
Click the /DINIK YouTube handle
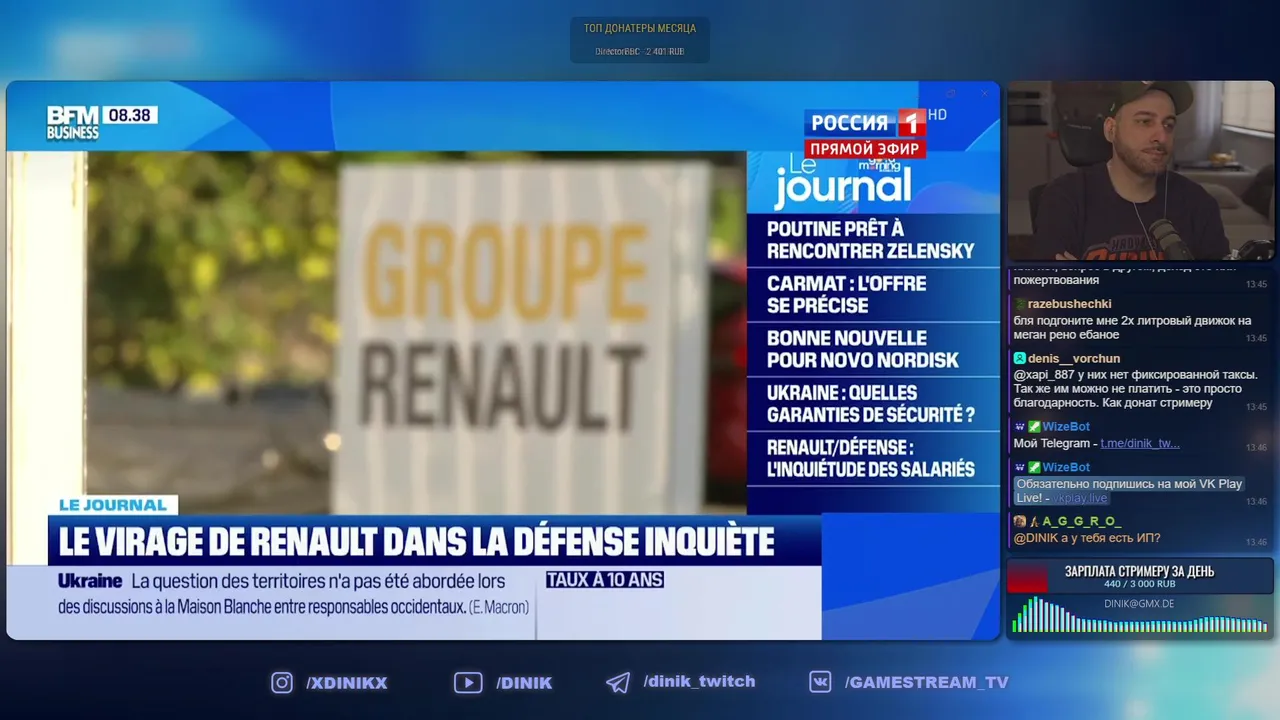pos(524,683)
